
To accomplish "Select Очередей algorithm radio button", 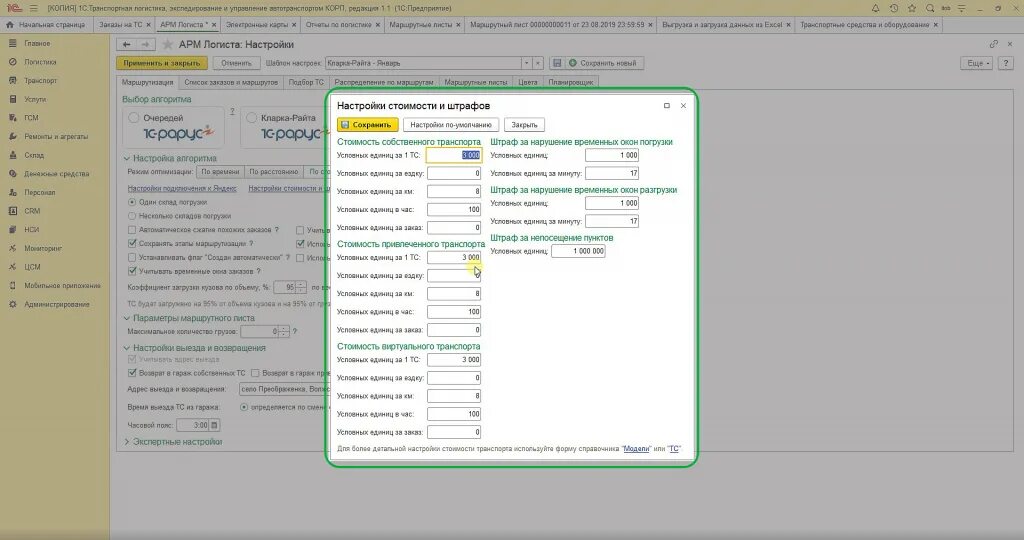I will pos(134,118).
